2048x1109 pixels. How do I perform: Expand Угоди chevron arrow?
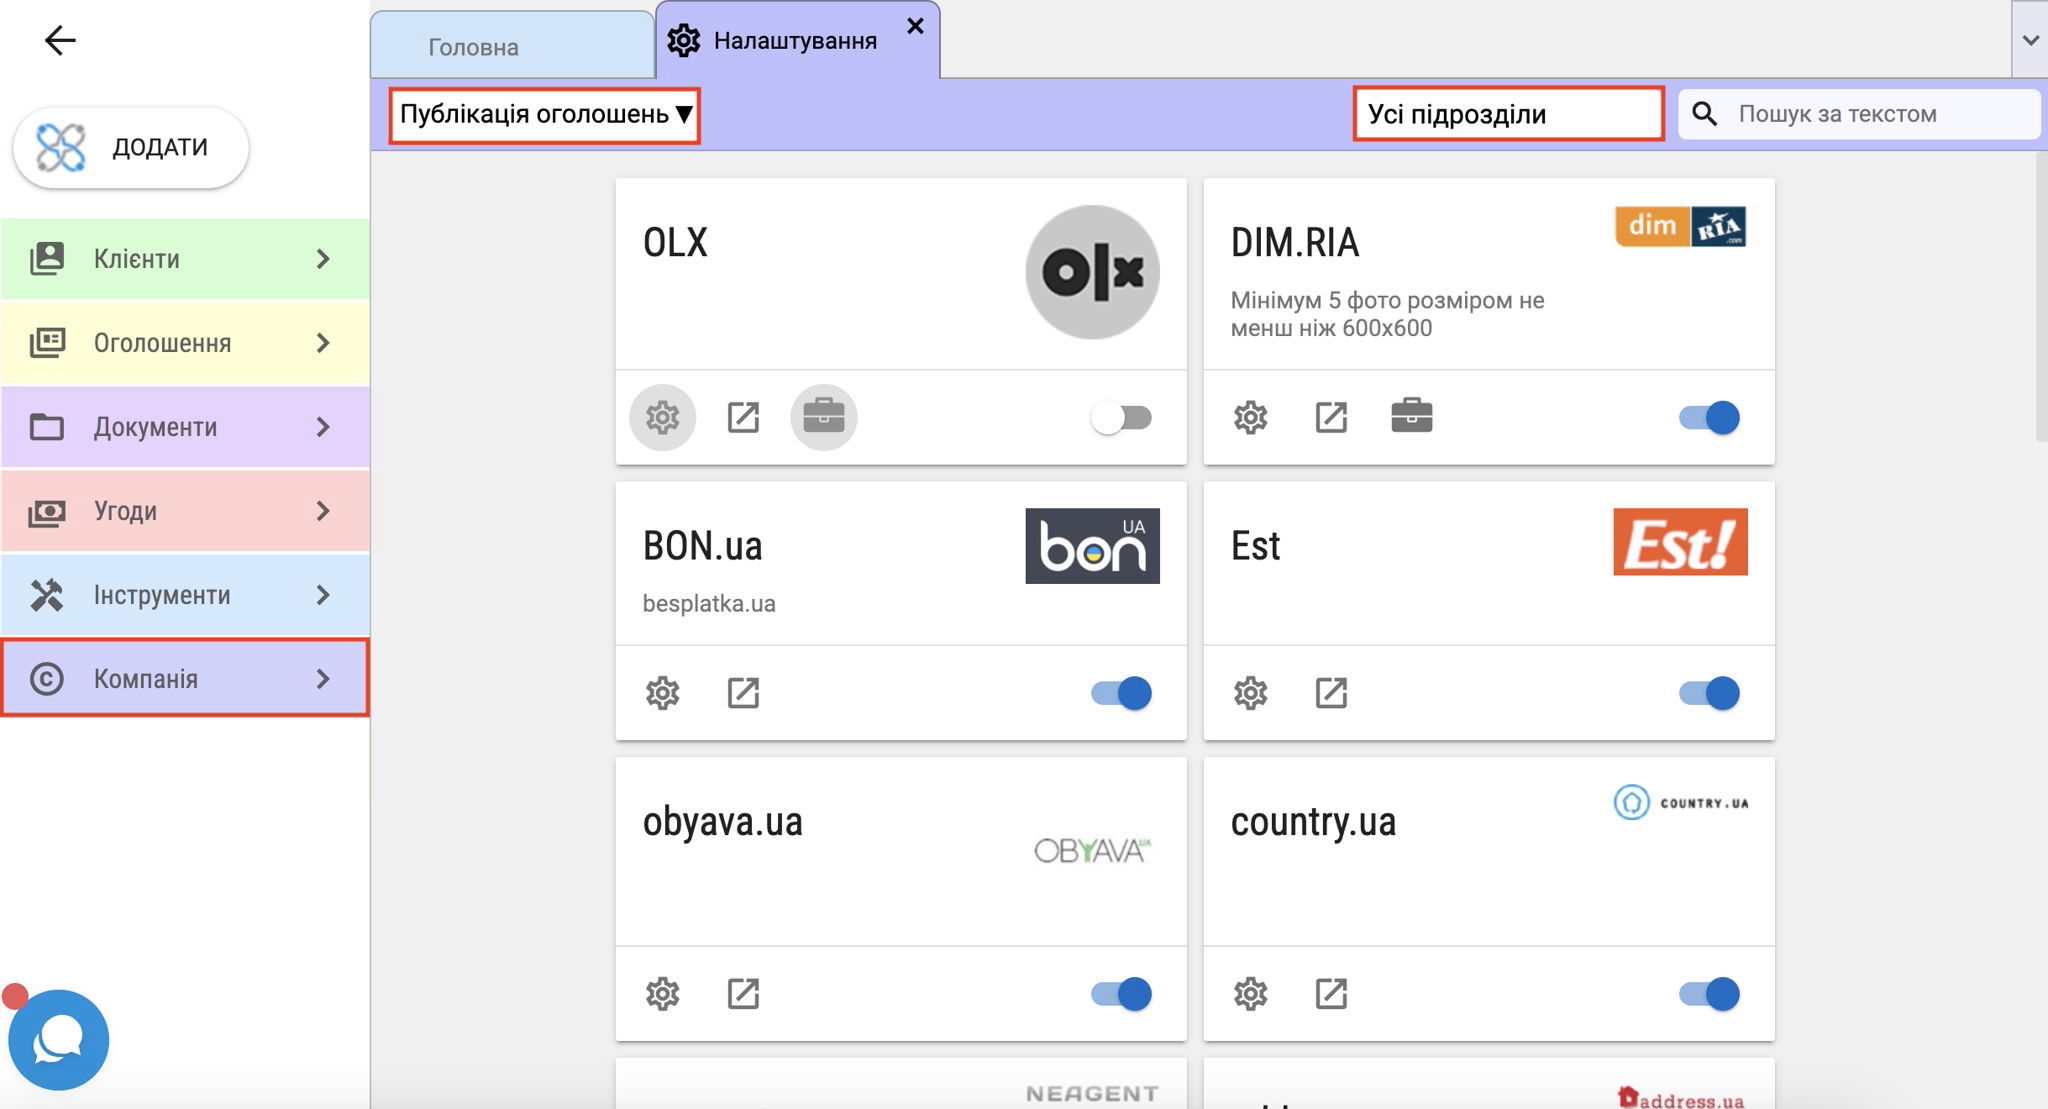pyautogui.click(x=323, y=511)
